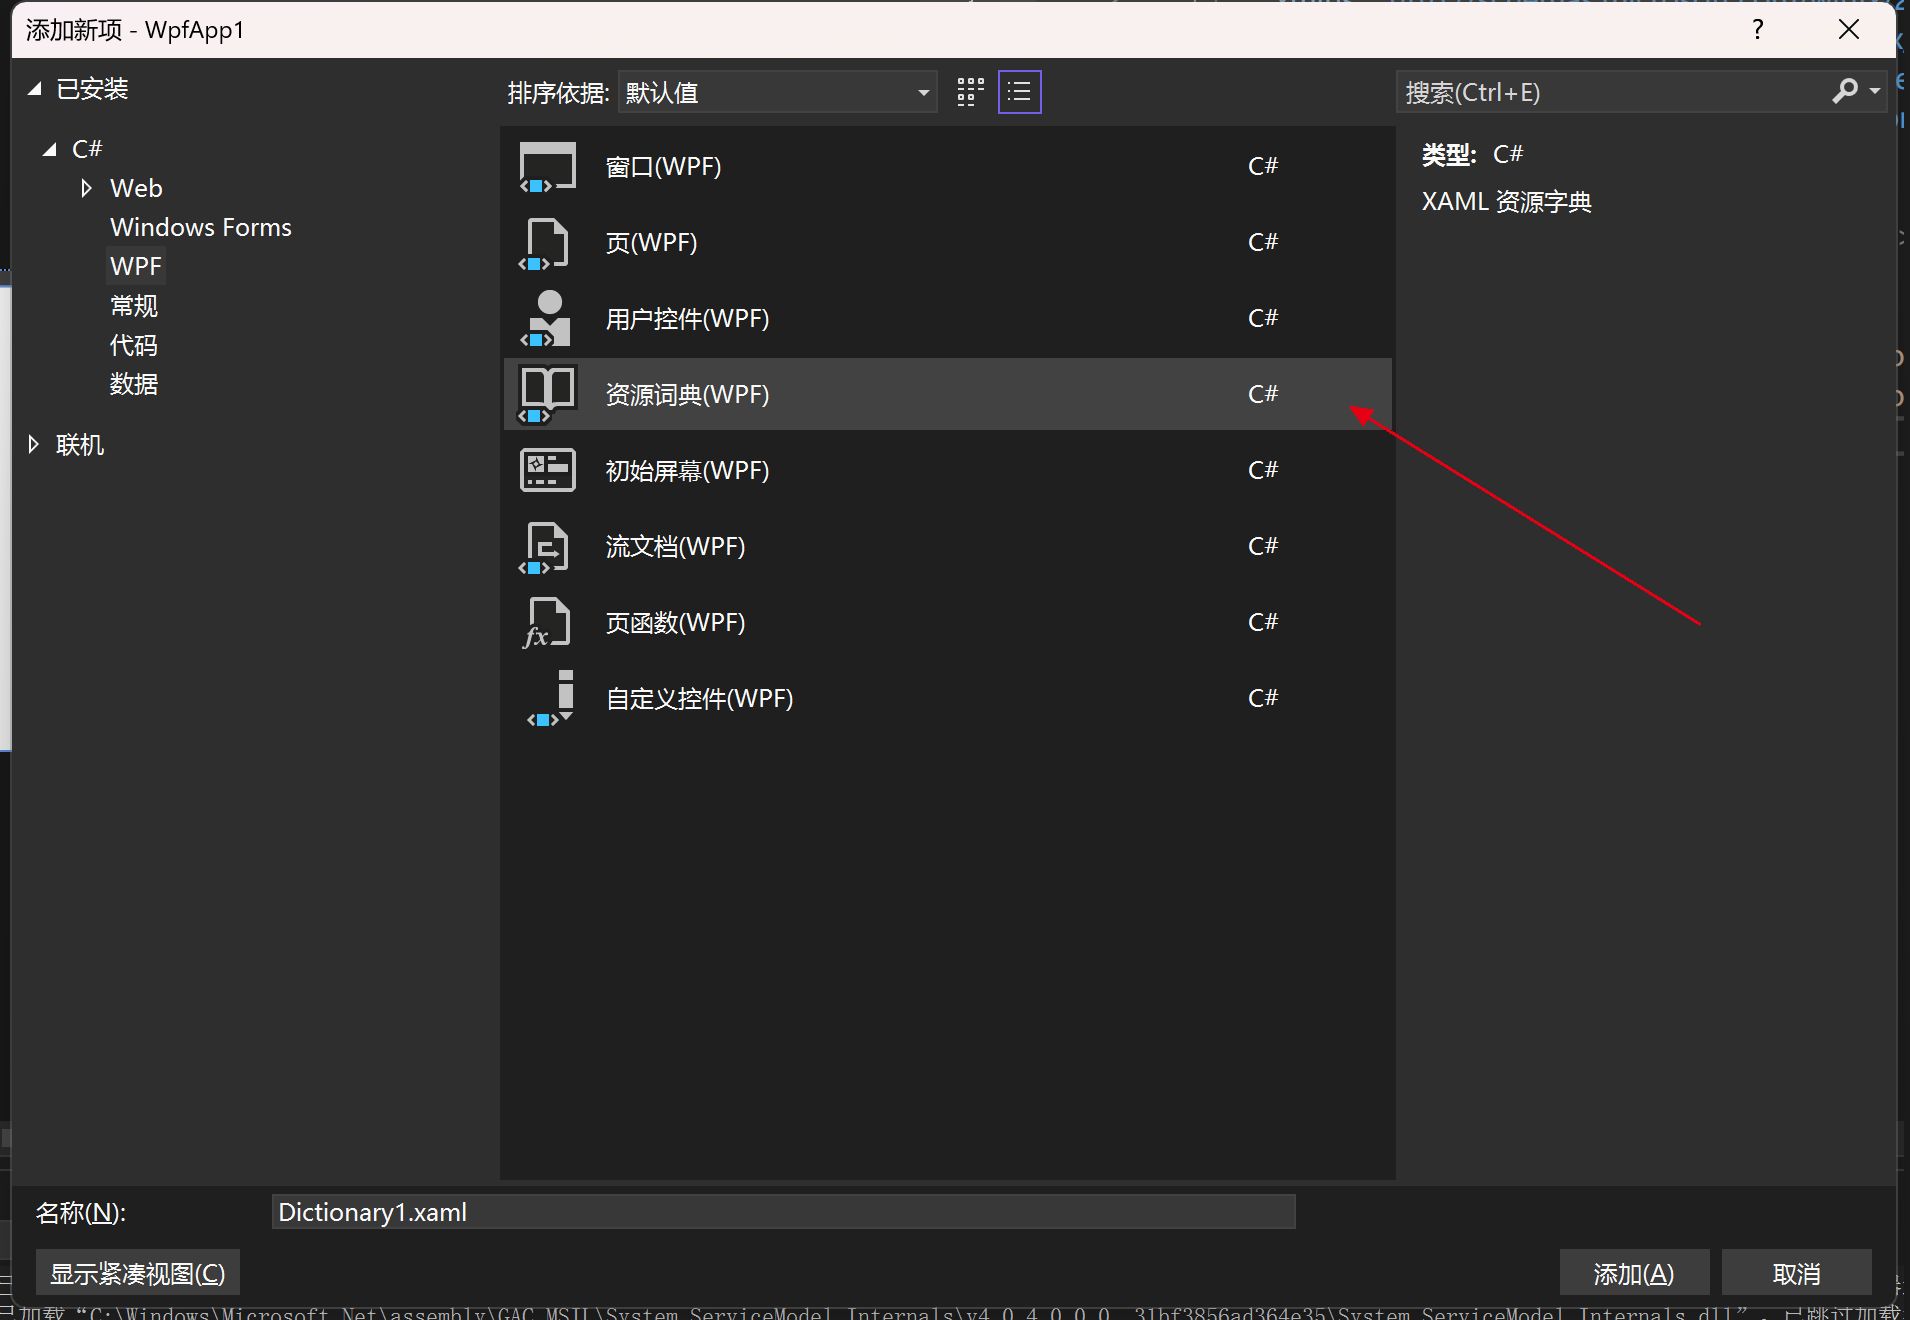Select the 代码 category

[x=134, y=345]
